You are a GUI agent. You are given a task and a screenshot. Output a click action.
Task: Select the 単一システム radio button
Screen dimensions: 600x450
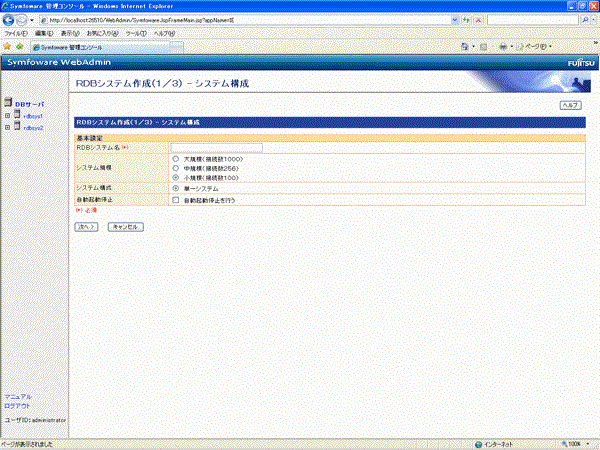(176, 188)
